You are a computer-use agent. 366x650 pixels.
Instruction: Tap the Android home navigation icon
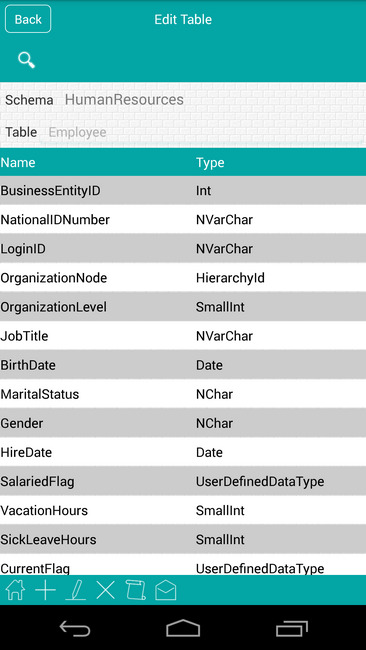point(183,628)
